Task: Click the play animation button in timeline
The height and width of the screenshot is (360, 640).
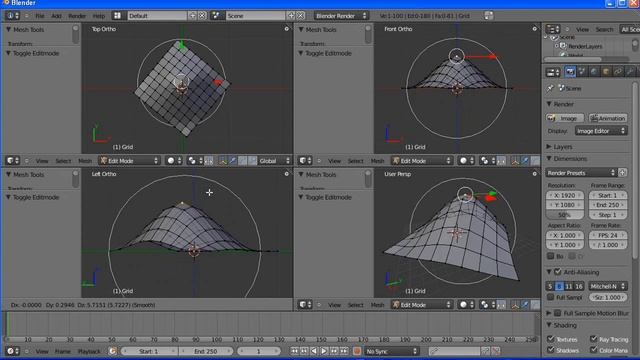Action: (324, 351)
